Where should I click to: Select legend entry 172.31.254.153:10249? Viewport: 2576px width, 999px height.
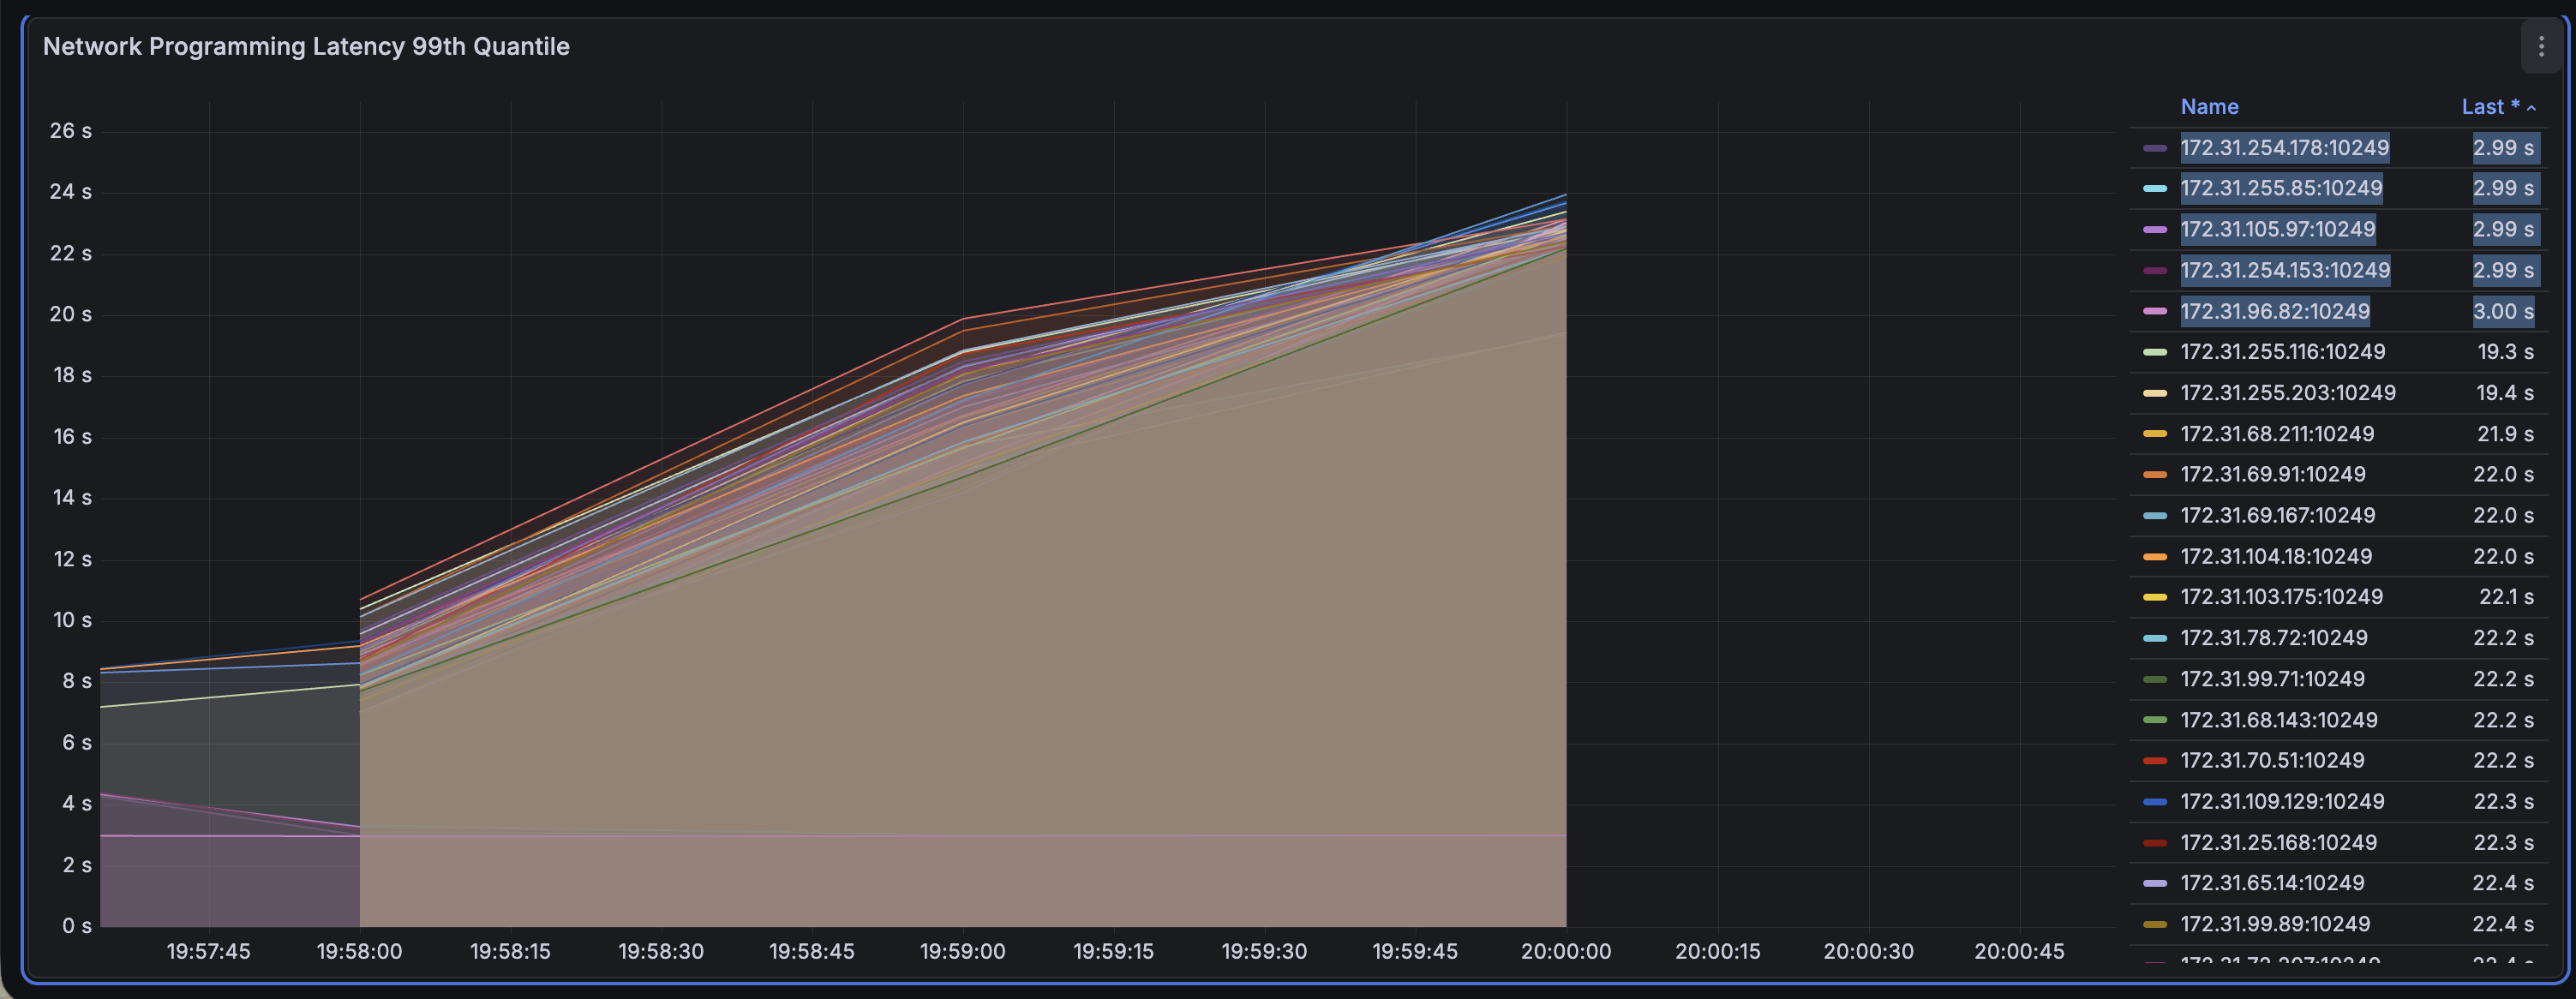pos(2286,270)
